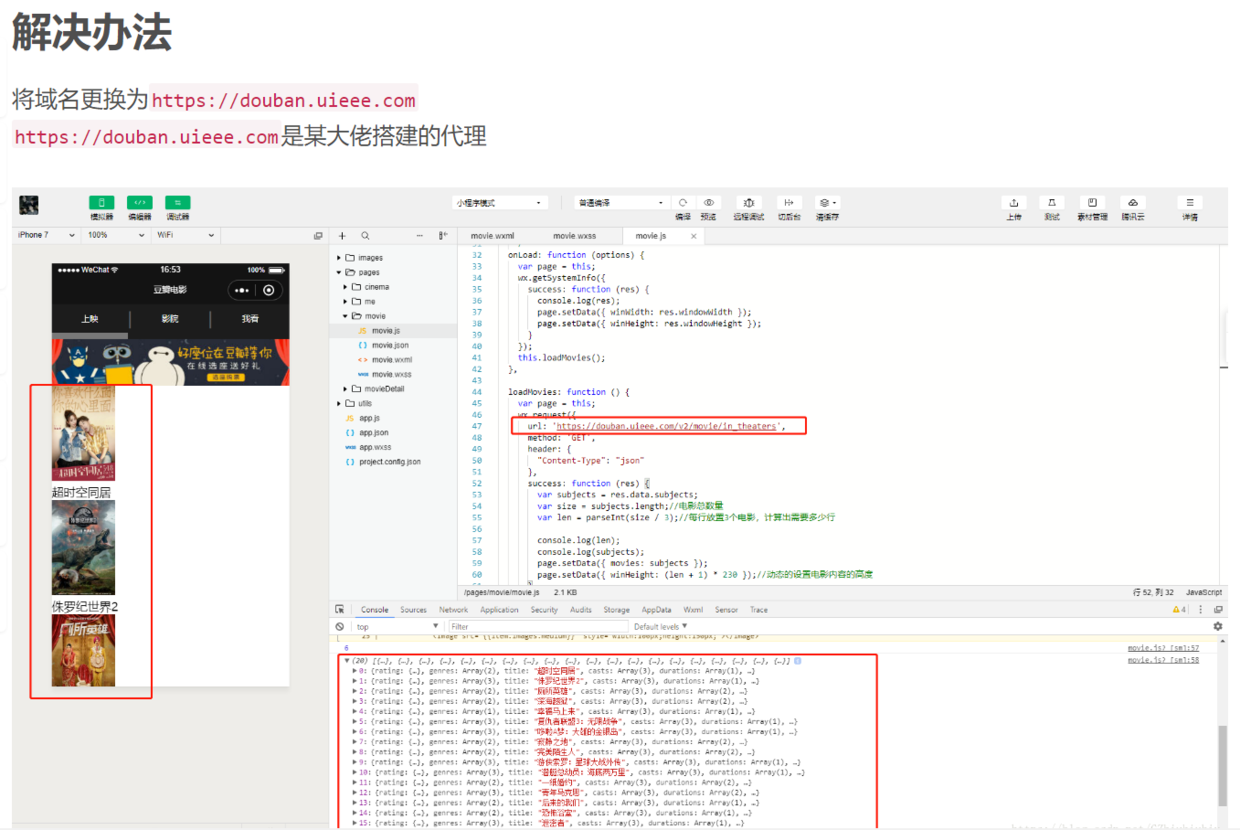The height and width of the screenshot is (830, 1240).
Task: Click the detach simulator window icon
Action: pyautogui.click(x=318, y=236)
